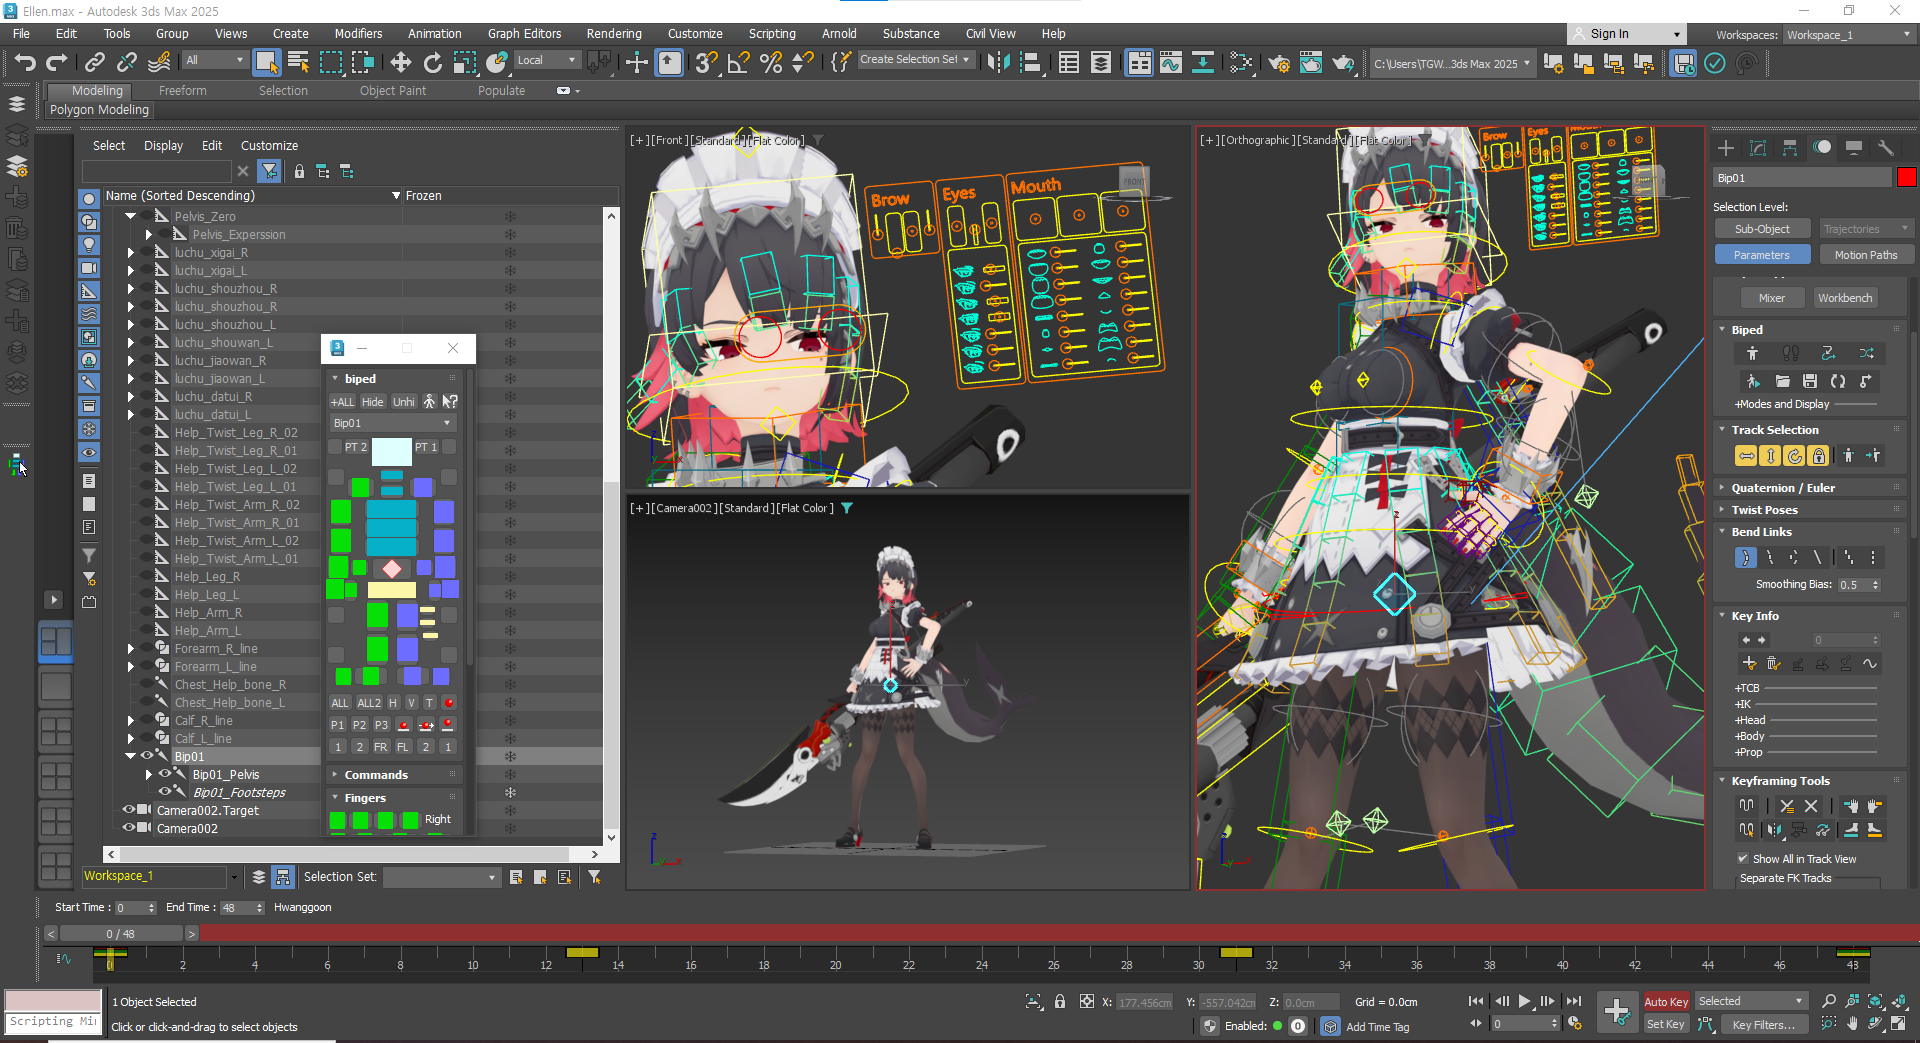1920x1043 pixels.
Task: Enable Biped Figure Mode icon
Action: 1752,353
